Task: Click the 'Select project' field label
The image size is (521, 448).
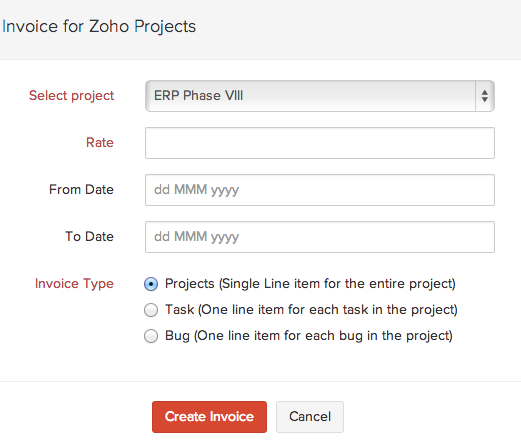Action: pyautogui.click(x=71, y=96)
